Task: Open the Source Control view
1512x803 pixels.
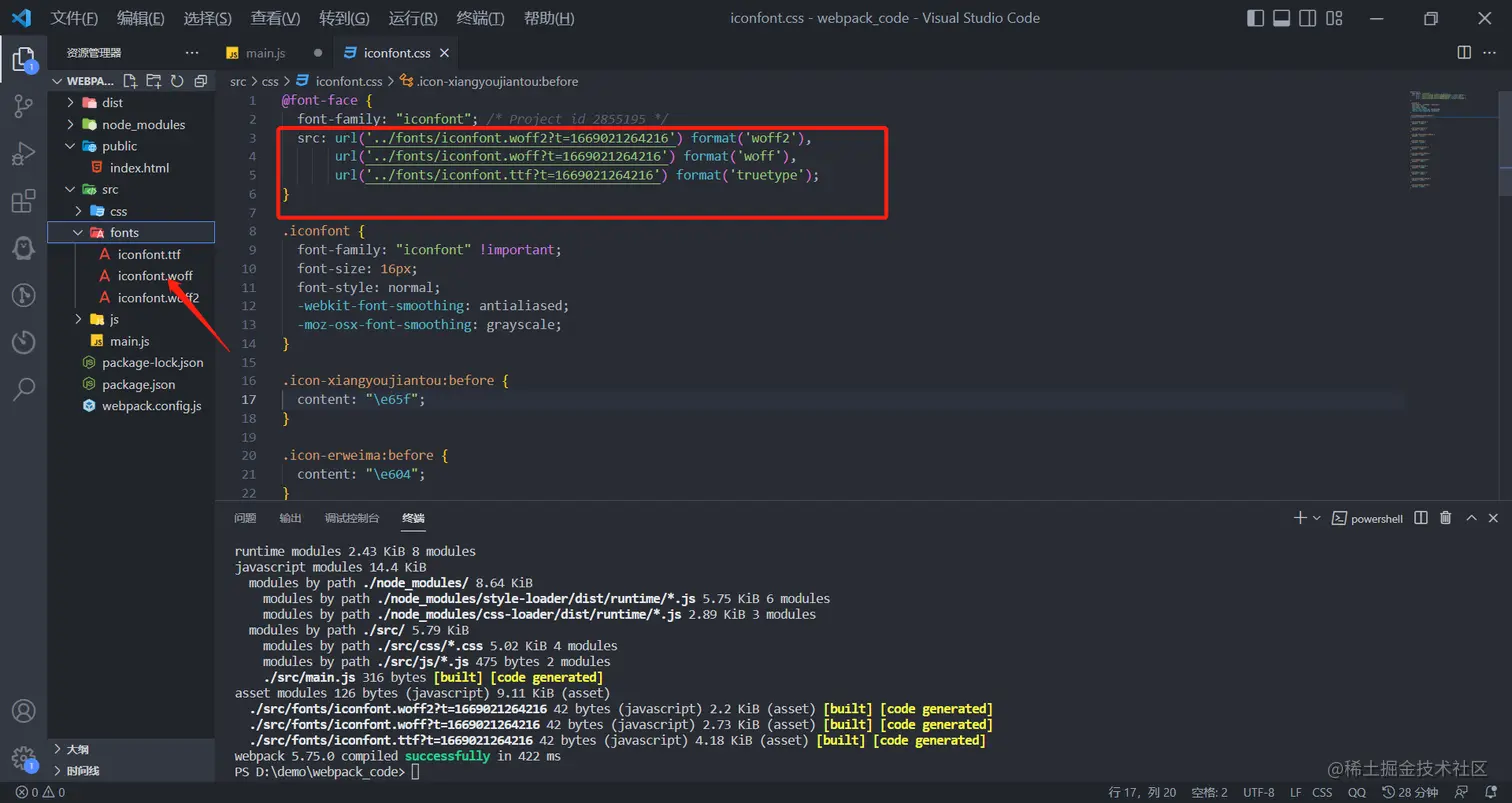Action: click(x=23, y=107)
